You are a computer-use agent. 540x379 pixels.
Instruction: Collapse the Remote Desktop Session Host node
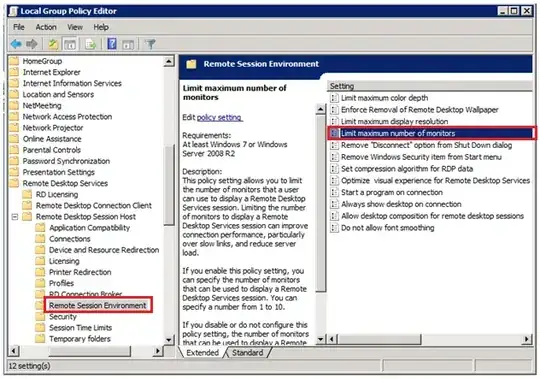[15, 217]
